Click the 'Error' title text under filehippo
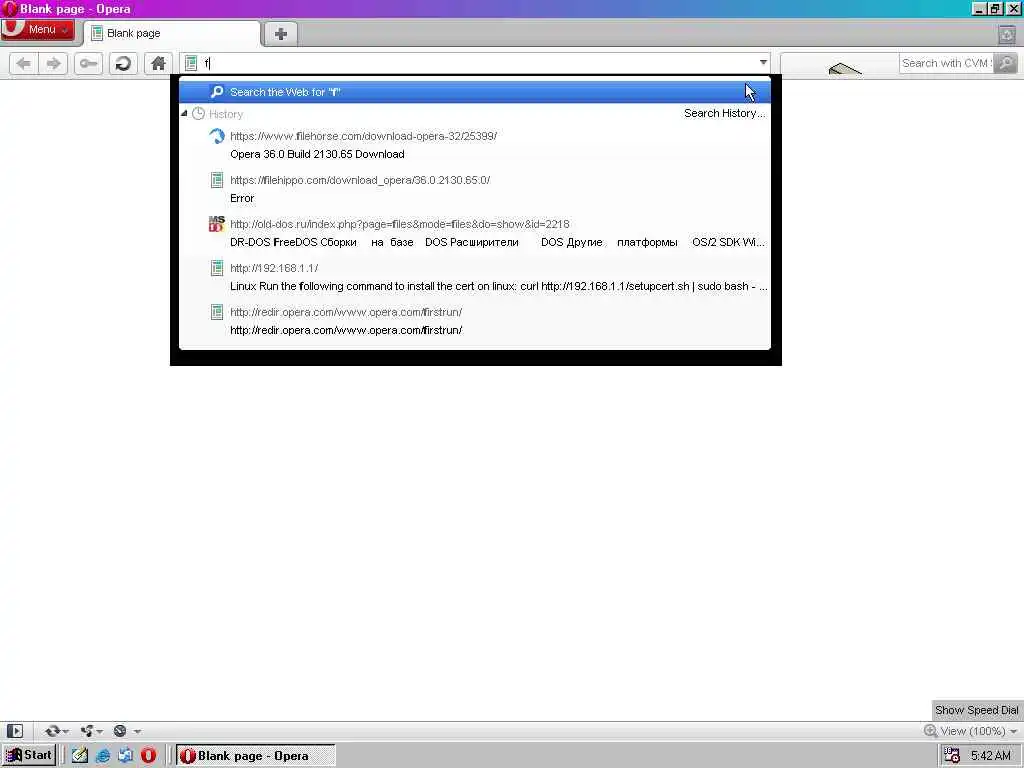Screen dimensions: 1024x768 242,198
